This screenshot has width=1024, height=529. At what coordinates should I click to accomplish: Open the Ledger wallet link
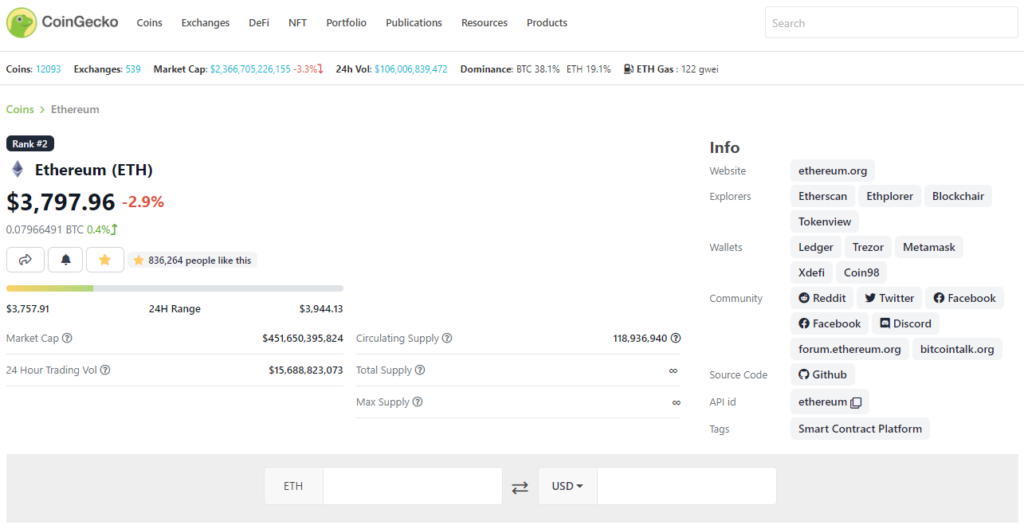(816, 248)
